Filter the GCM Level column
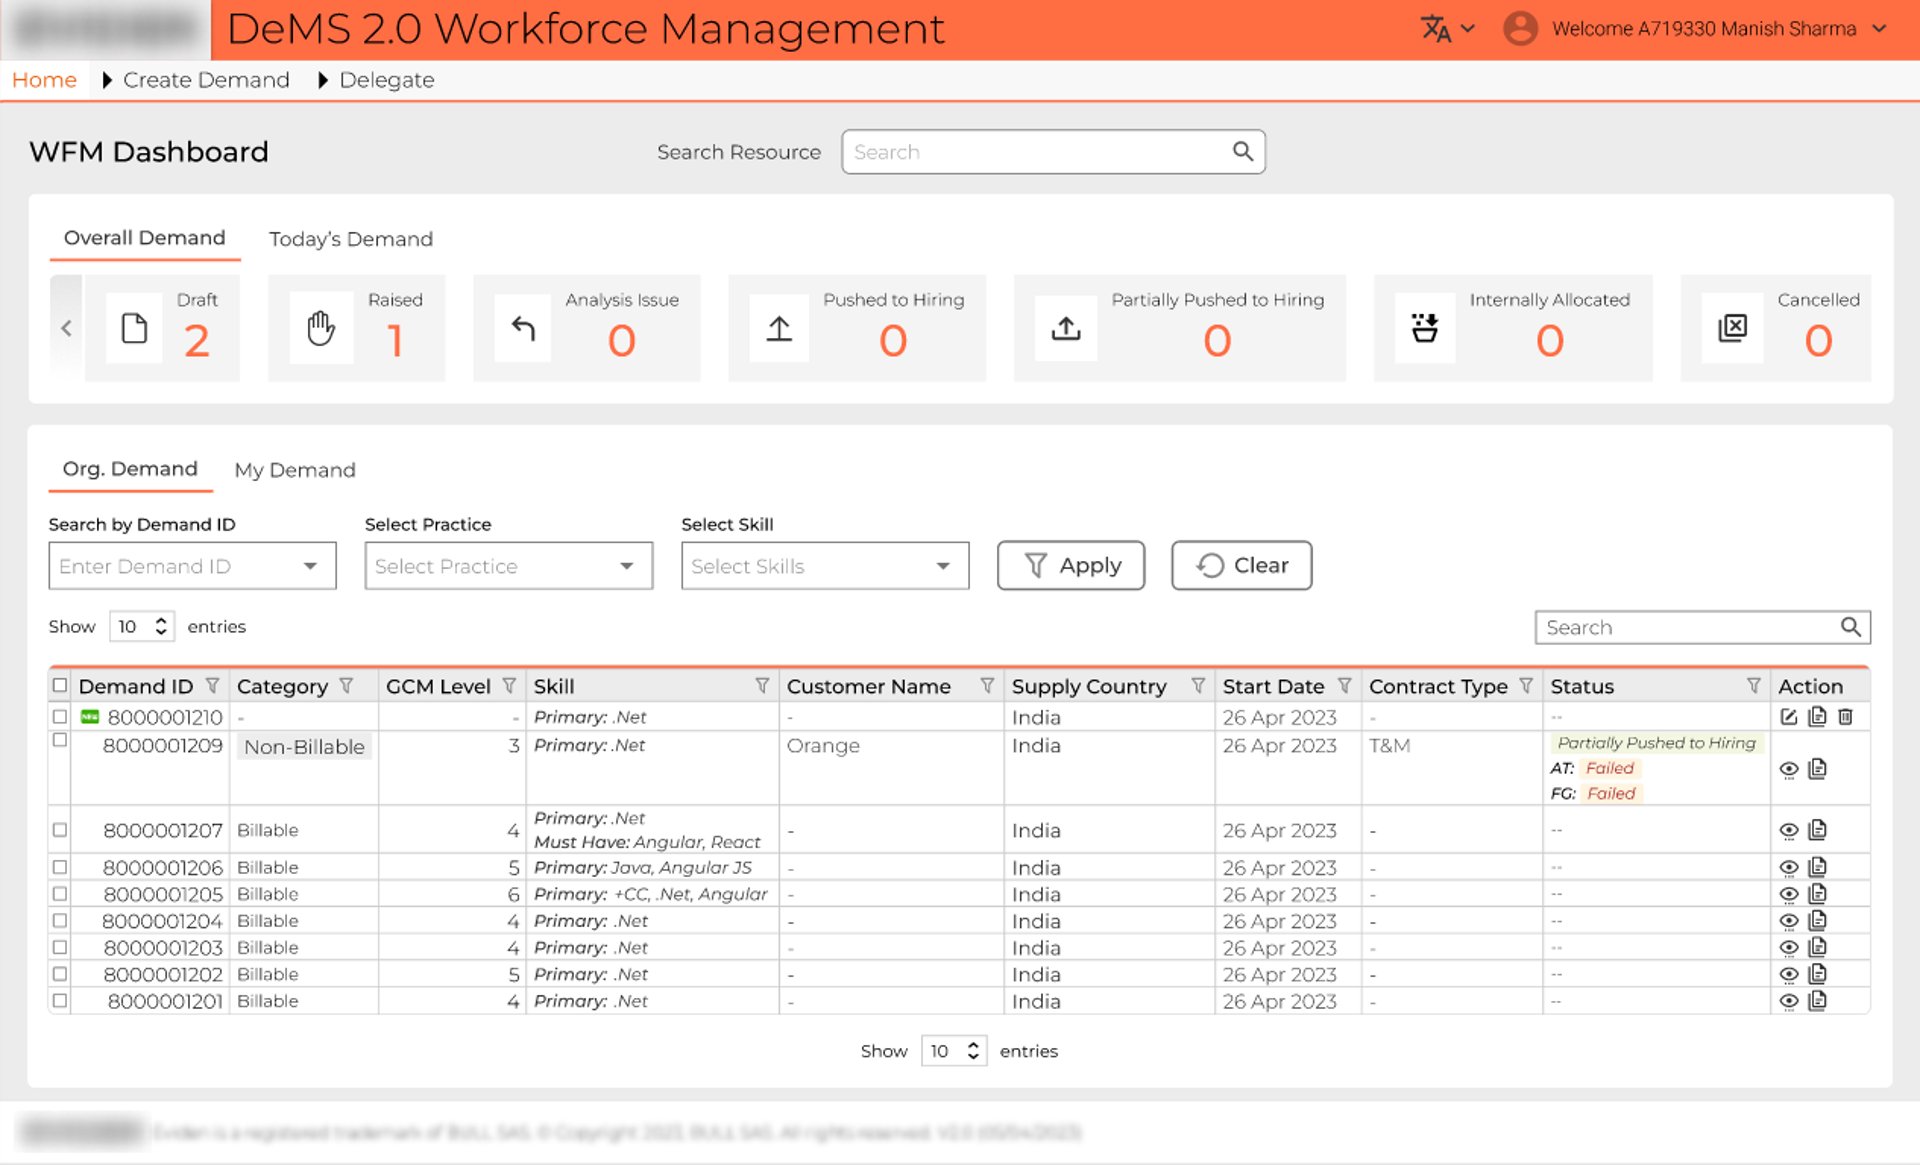Image resolution: width=1920 pixels, height=1165 pixels. pyautogui.click(x=509, y=686)
